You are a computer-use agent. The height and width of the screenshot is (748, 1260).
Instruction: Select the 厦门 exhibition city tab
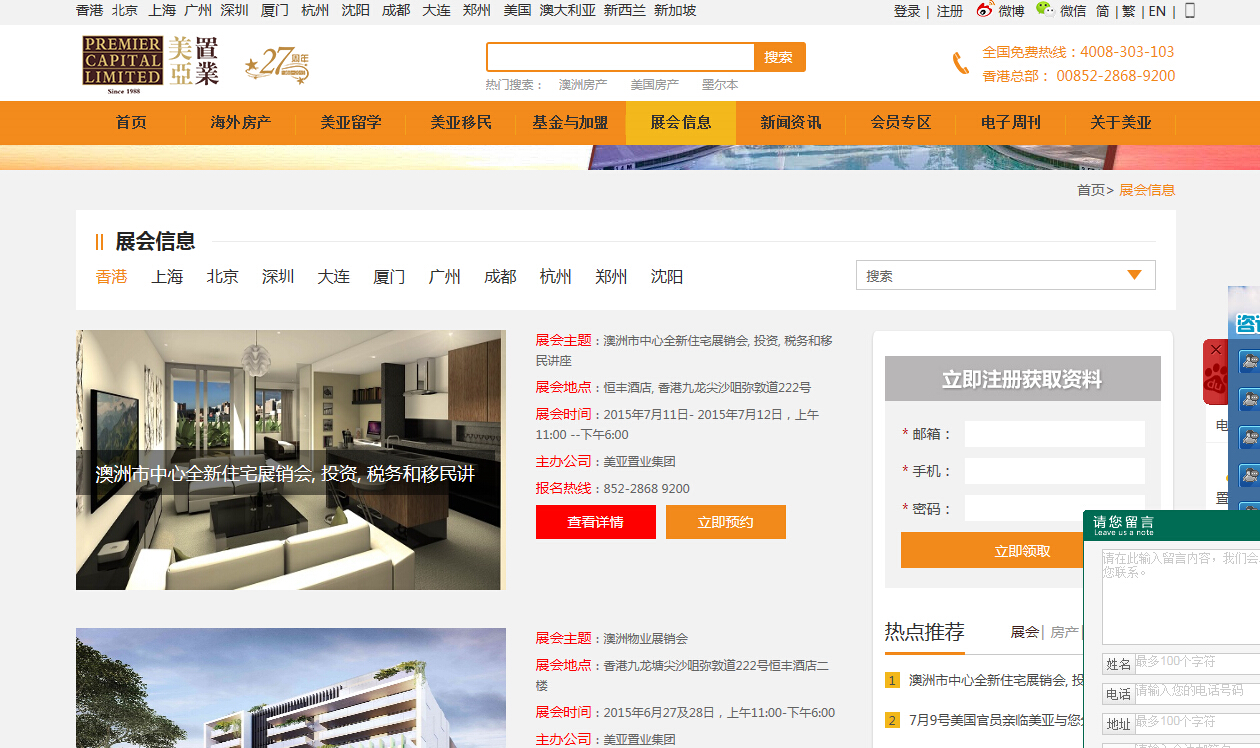point(389,277)
